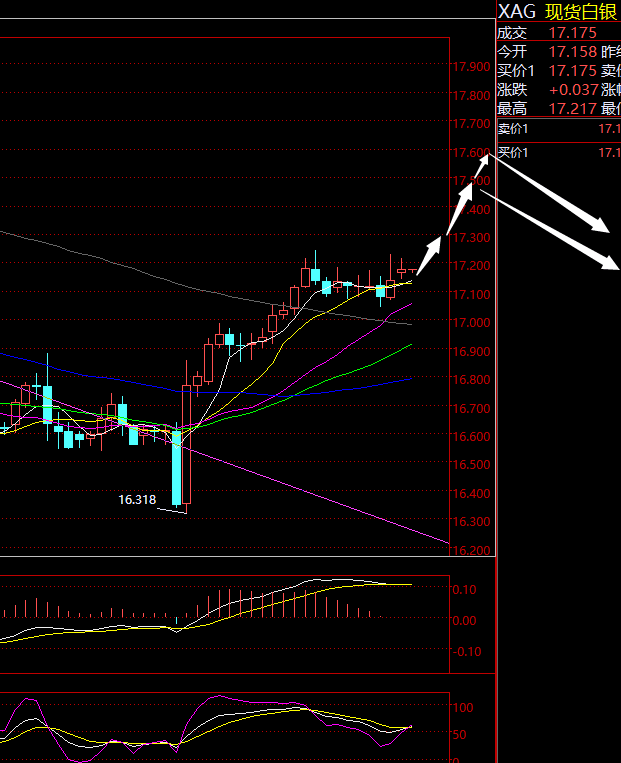Click the 17.700 price axis label

pos(471,124)
